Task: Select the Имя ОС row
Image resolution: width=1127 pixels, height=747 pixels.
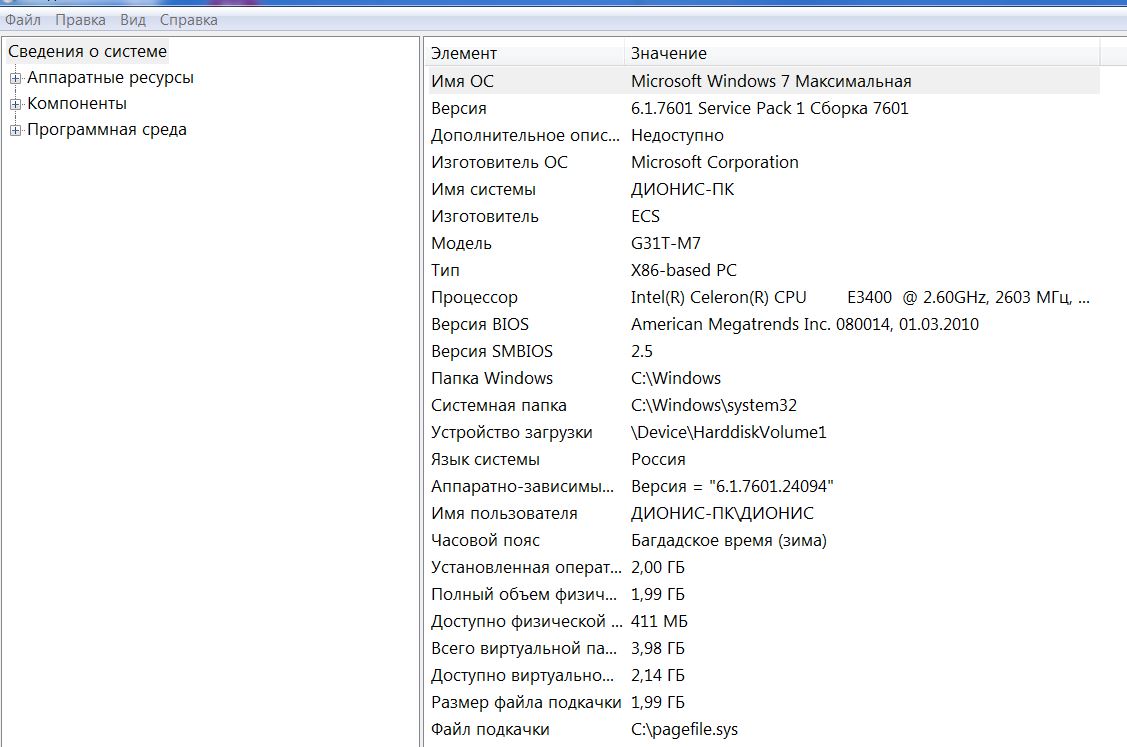Action: point(764,81)
